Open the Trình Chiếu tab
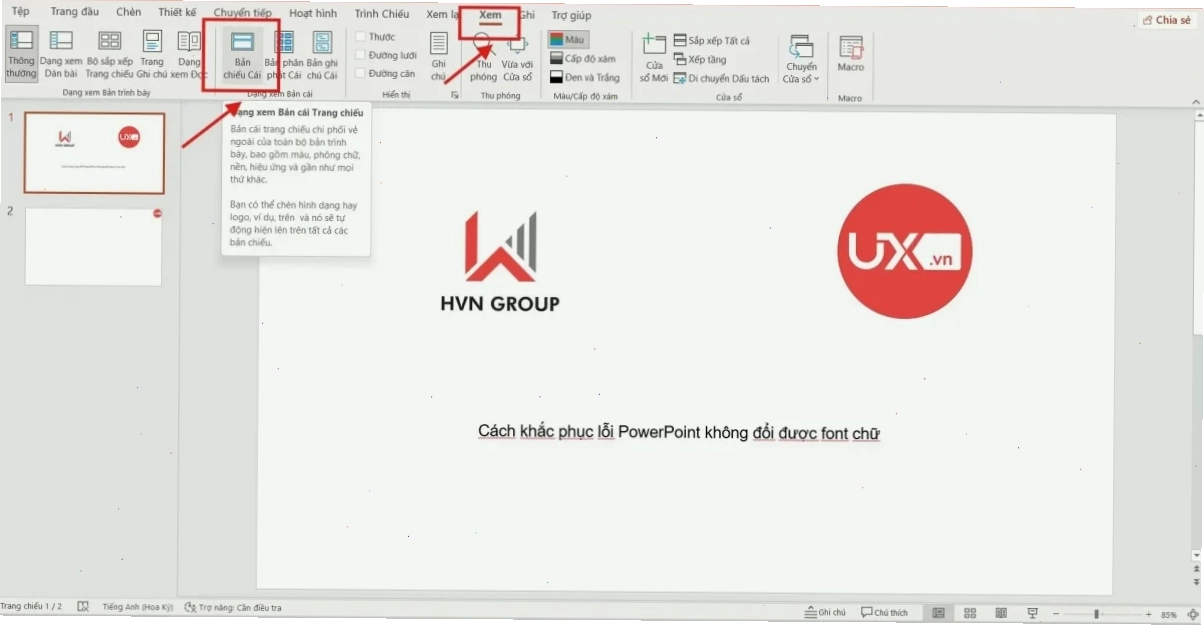Screen dimensions: 1204x625 (x=382, y=14)
